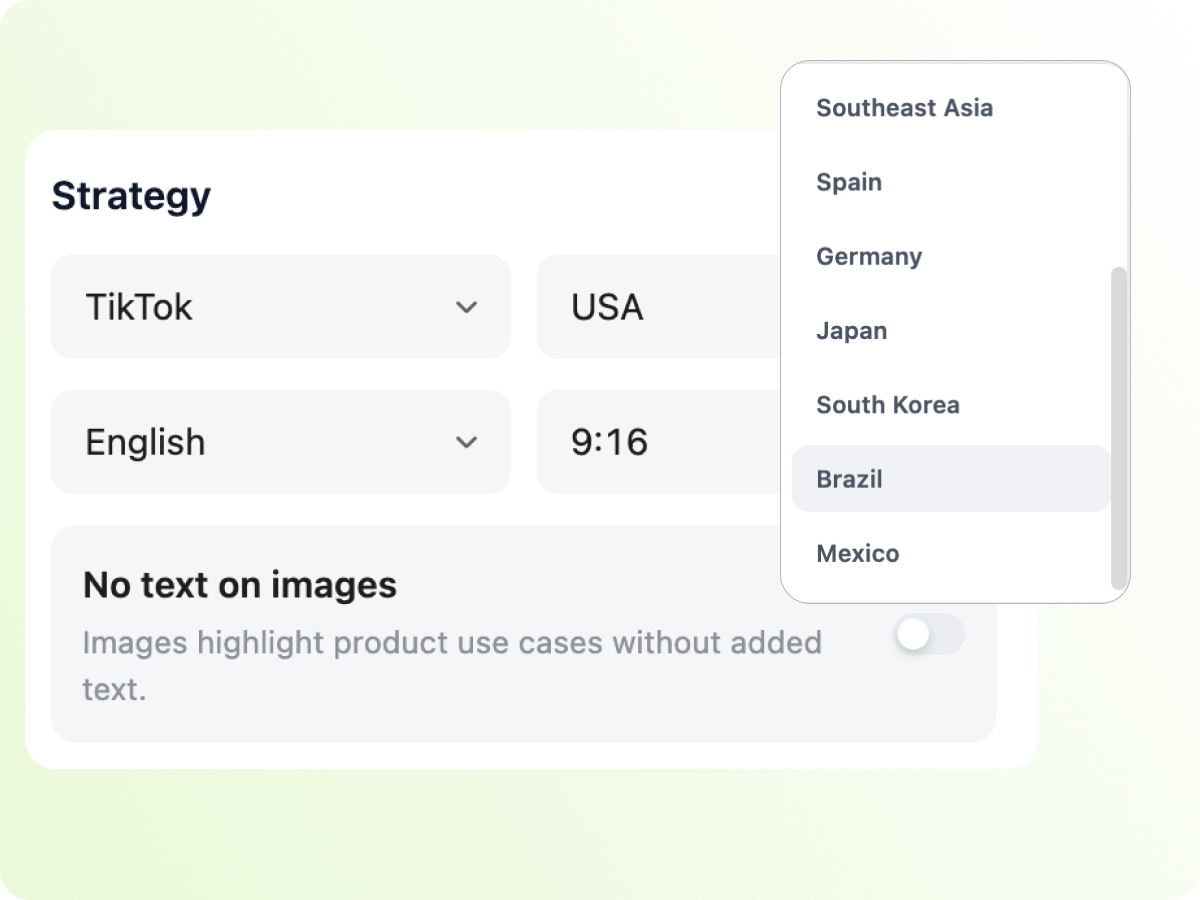Select South Korea option
Image resolution: width=1200 pixels, height=900 pixels.
(x=951, y=405)
